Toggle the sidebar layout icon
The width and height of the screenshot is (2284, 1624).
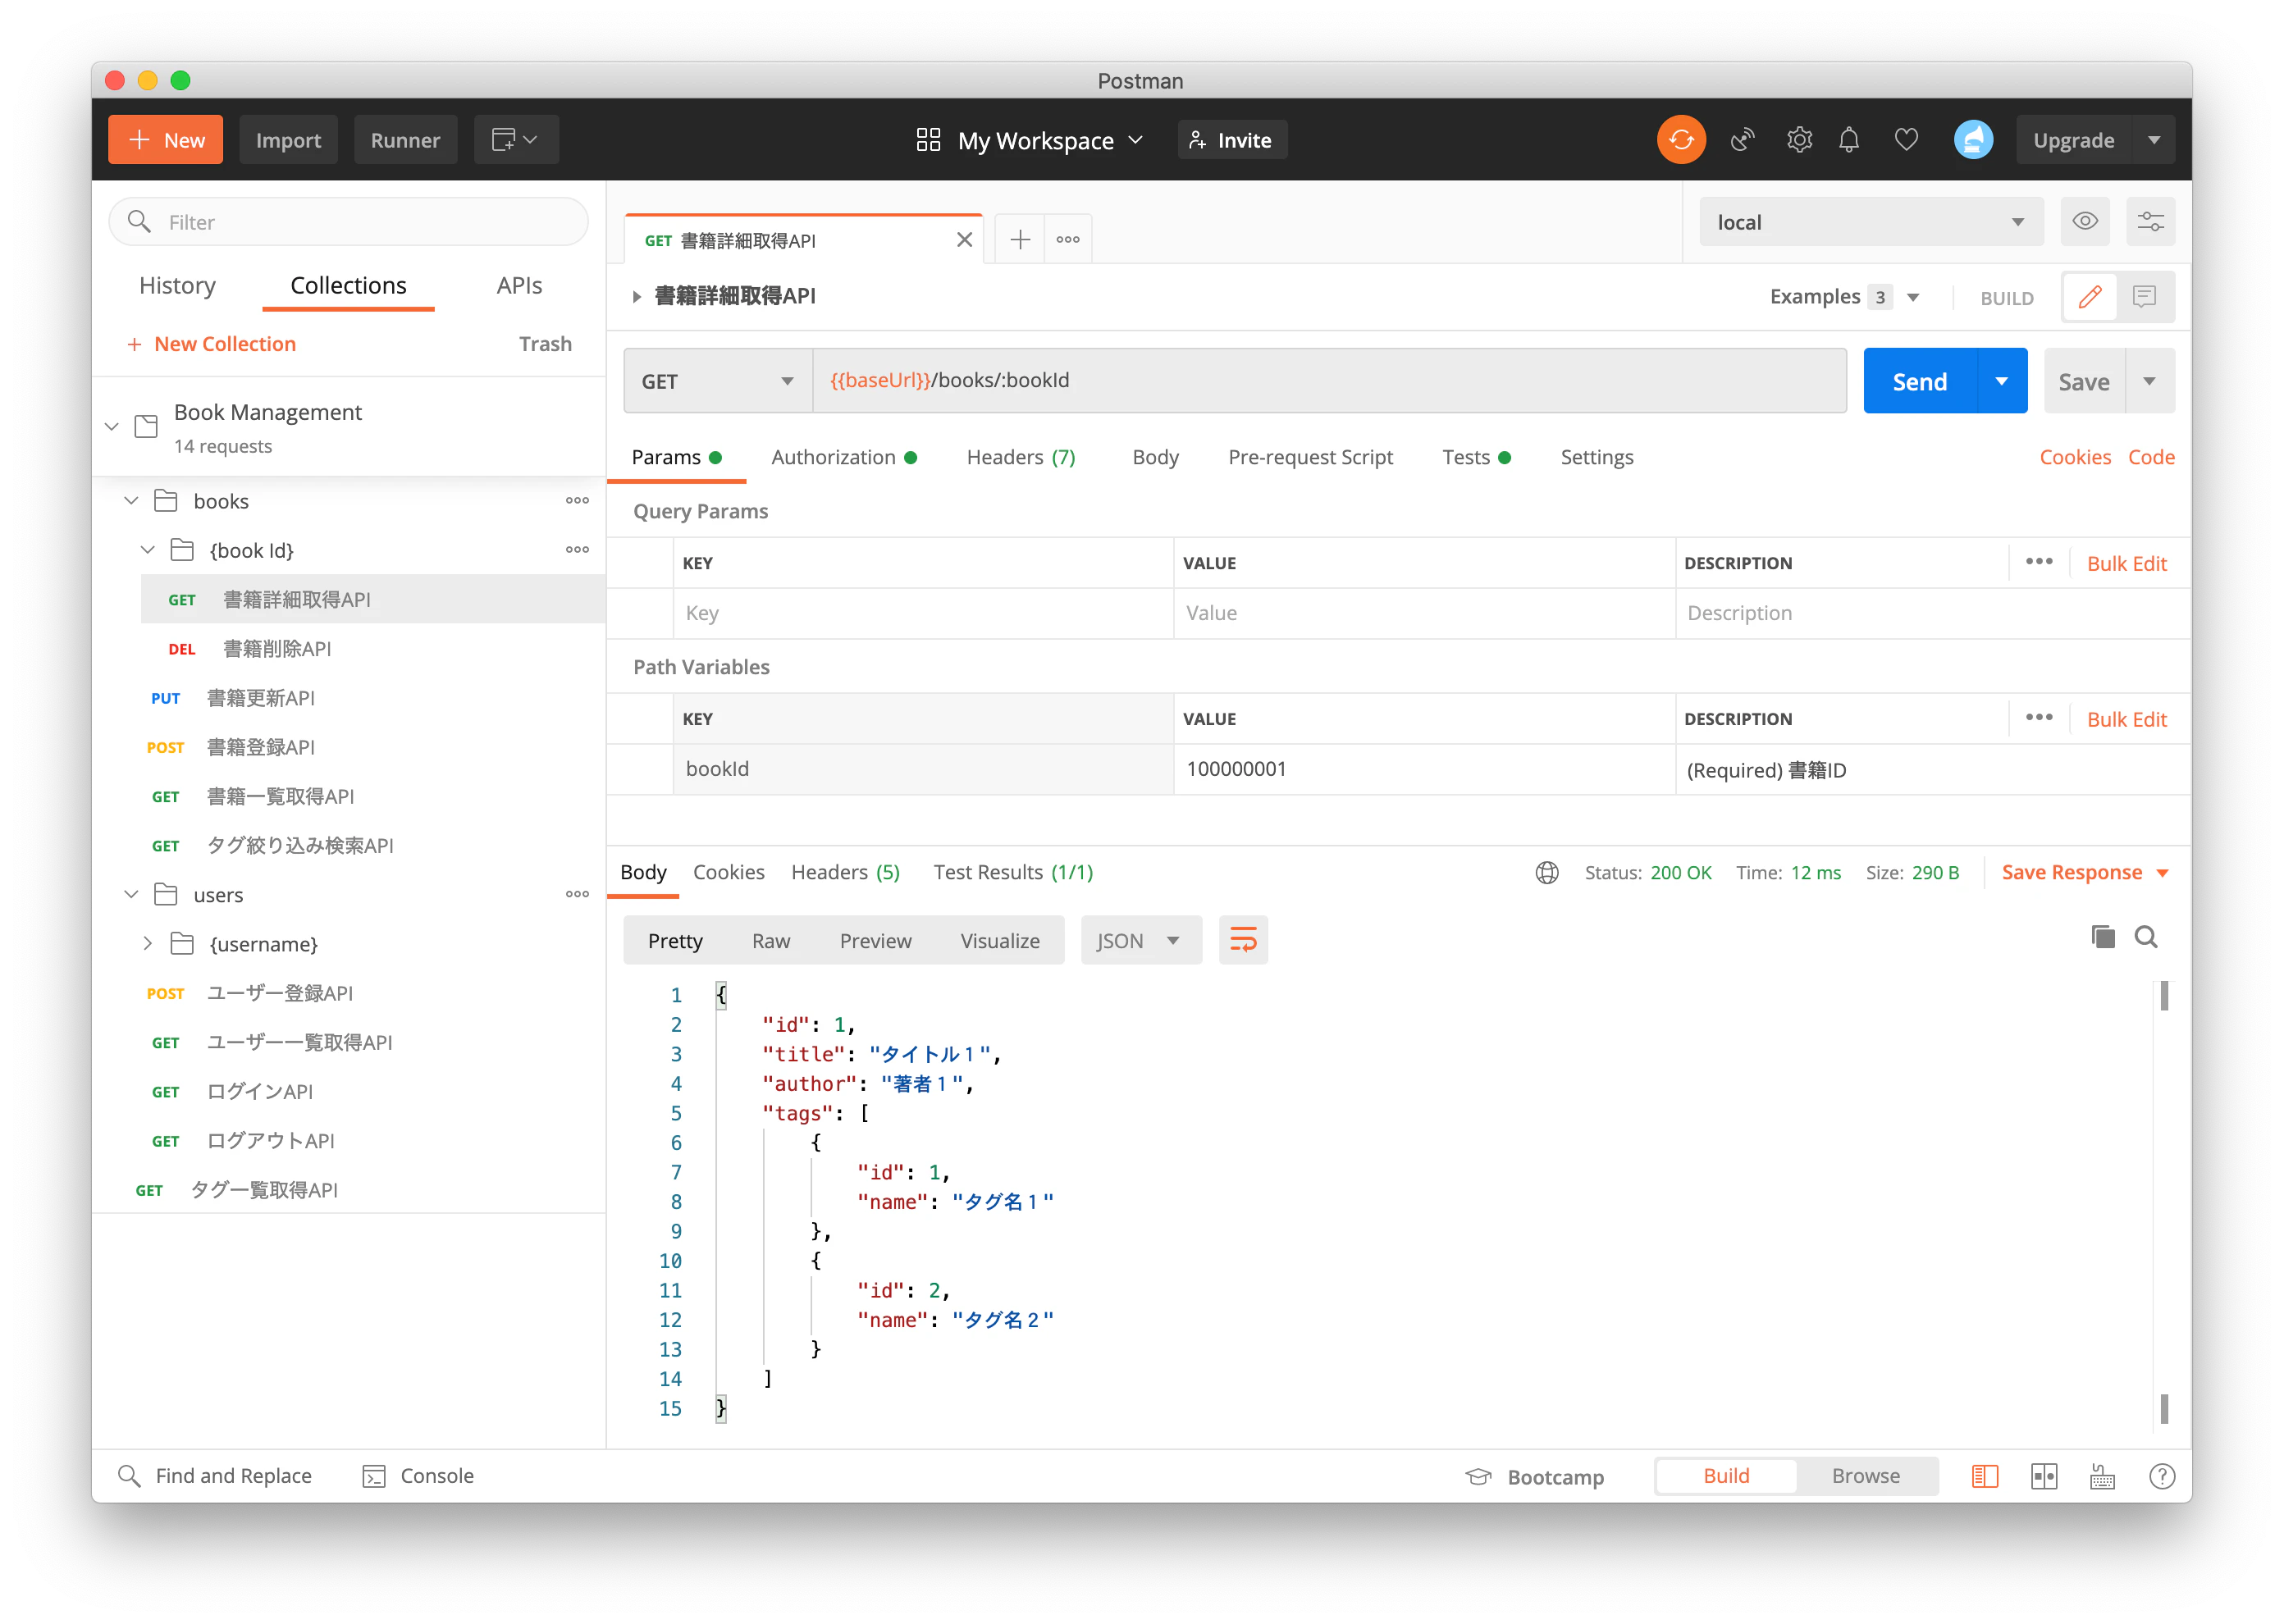pos(1984,1476)
